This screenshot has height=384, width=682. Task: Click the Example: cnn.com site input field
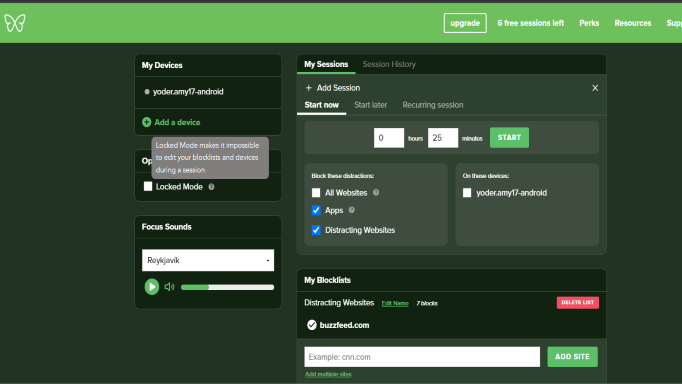click(x=422, y=357)
